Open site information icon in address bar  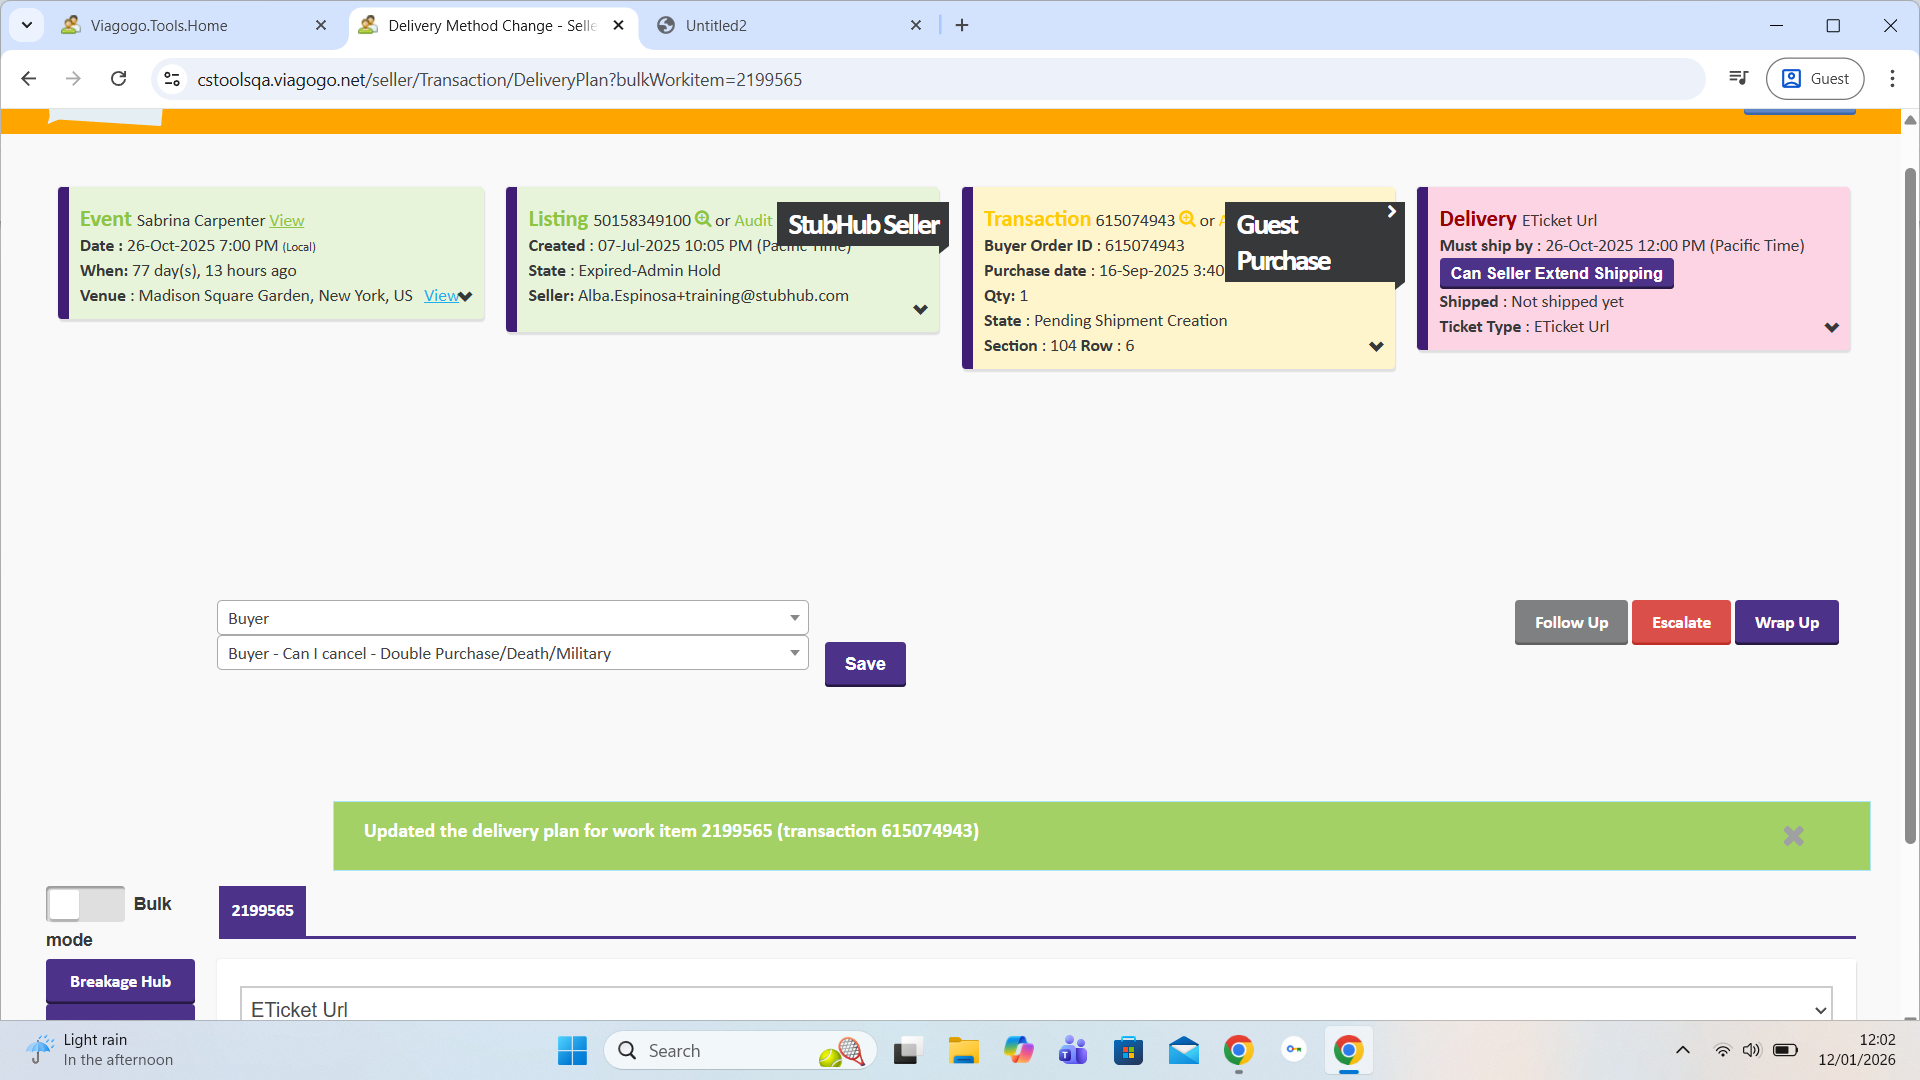(172, 79)
